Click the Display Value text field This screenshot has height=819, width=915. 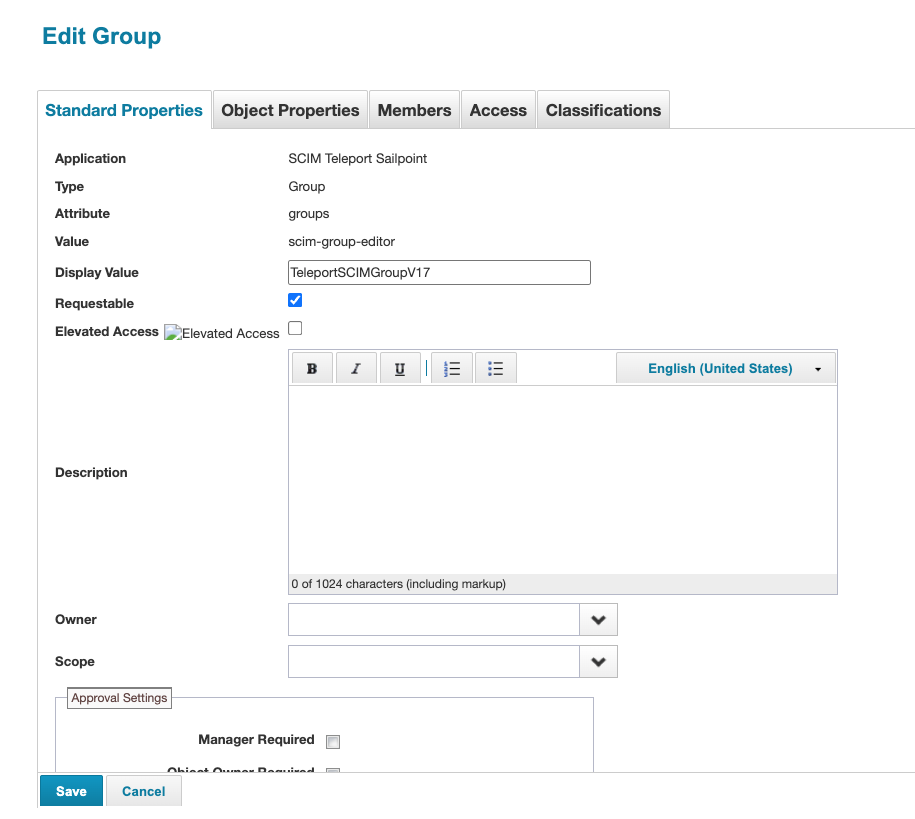pyautogui.click(x=438, y=272)
